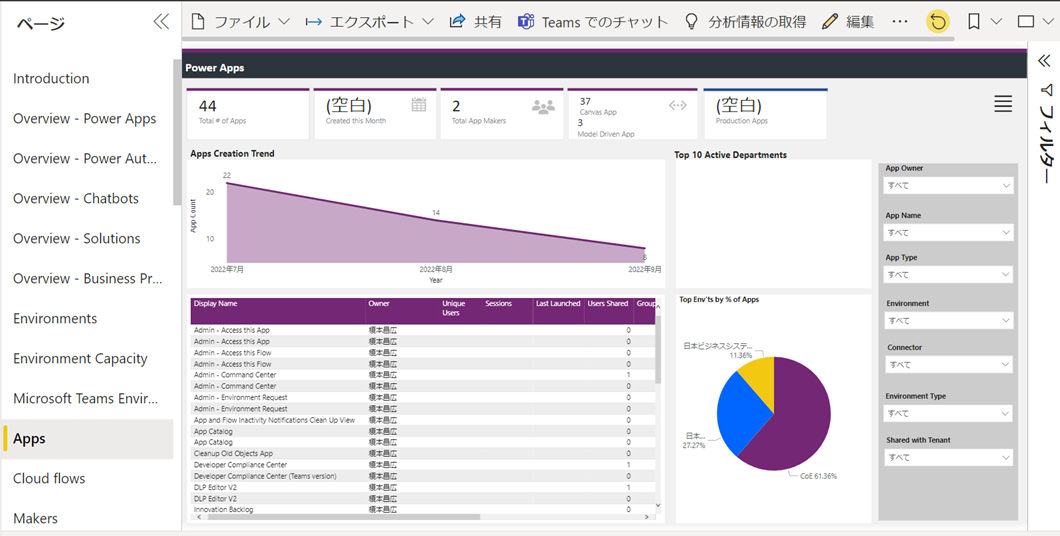Expand the bookmark dropdown arrow

996,22
